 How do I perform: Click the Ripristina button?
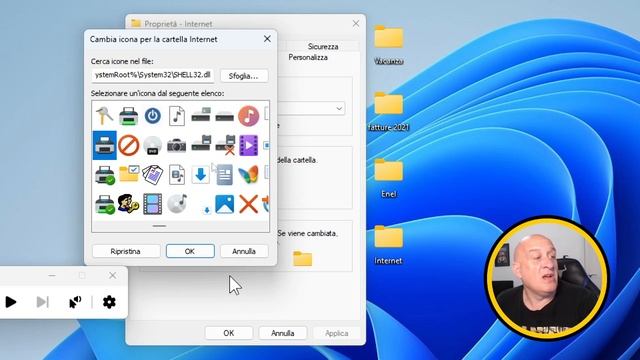[125, 251]
